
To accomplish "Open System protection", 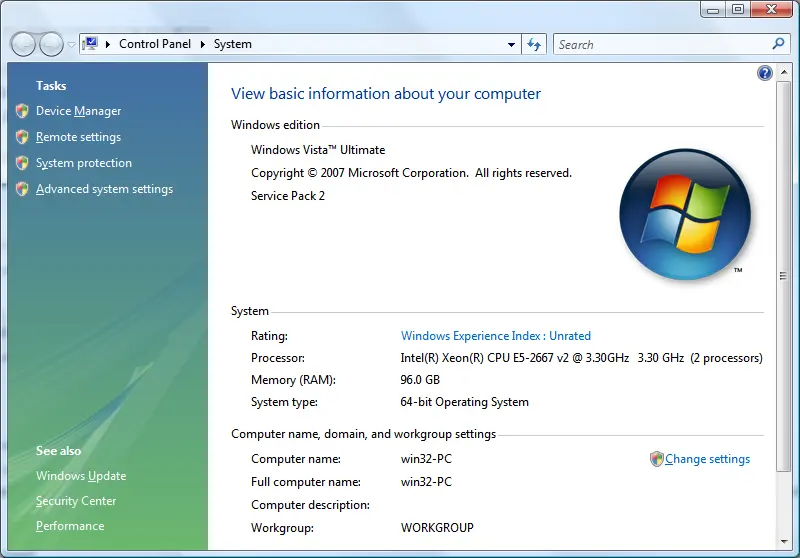I will 84,163.
